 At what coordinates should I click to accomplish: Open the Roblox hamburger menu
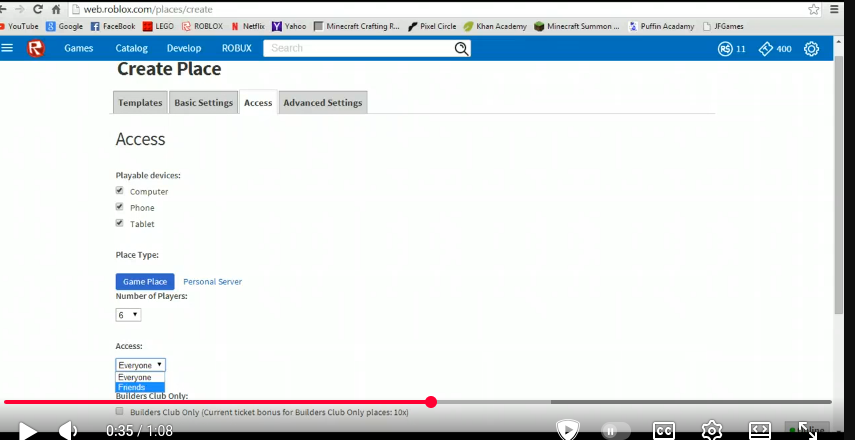click(8, 48)
